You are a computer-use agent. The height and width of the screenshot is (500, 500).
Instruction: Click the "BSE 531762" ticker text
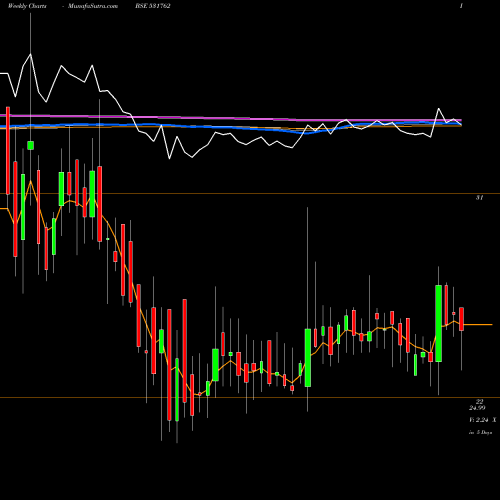pos(153,6)
